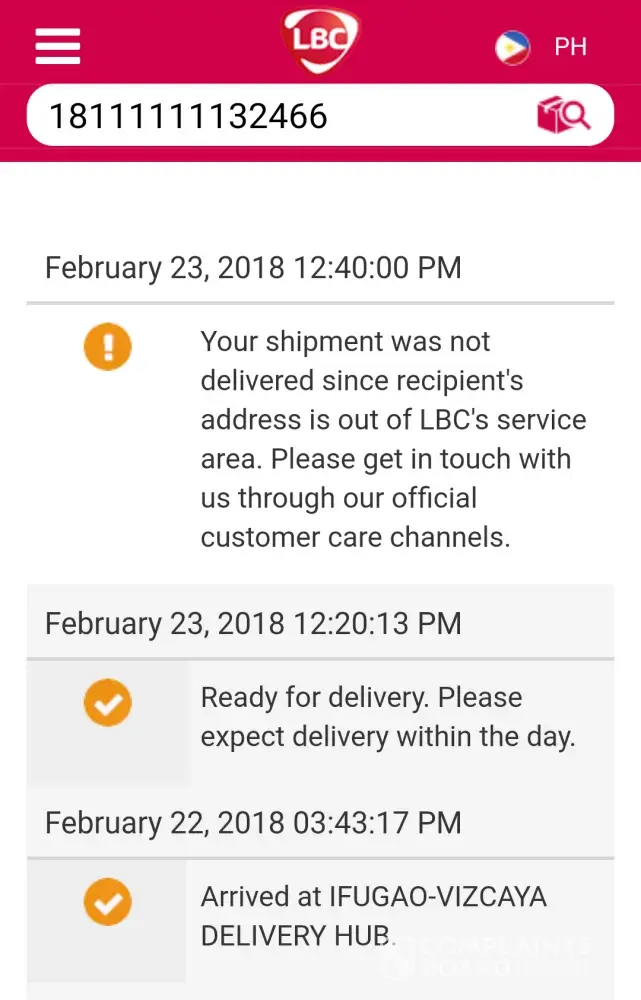This screenshot has width=641, height=1000.
Task: Select the February 23 12:20:13 PM header
Action: point(253,623)
